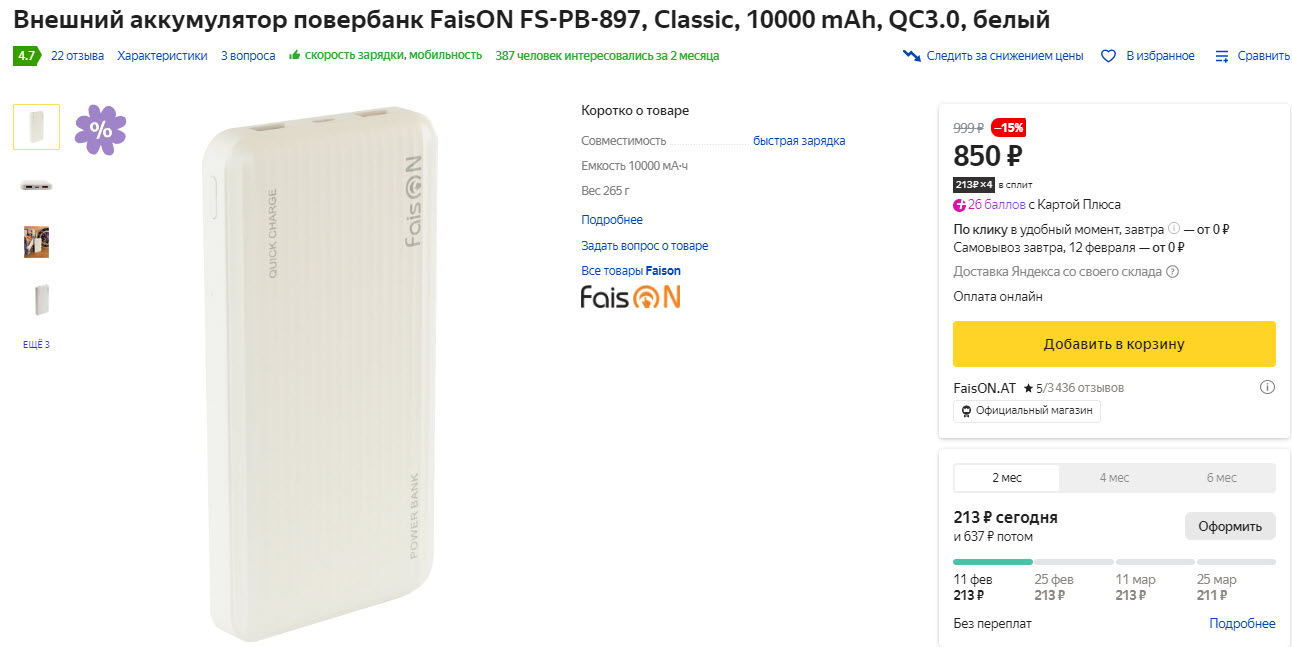The width and height of the screenshot is (1292, 647).
Task: Expand product details via Подробнее under specs
Action: pos(611,220)
